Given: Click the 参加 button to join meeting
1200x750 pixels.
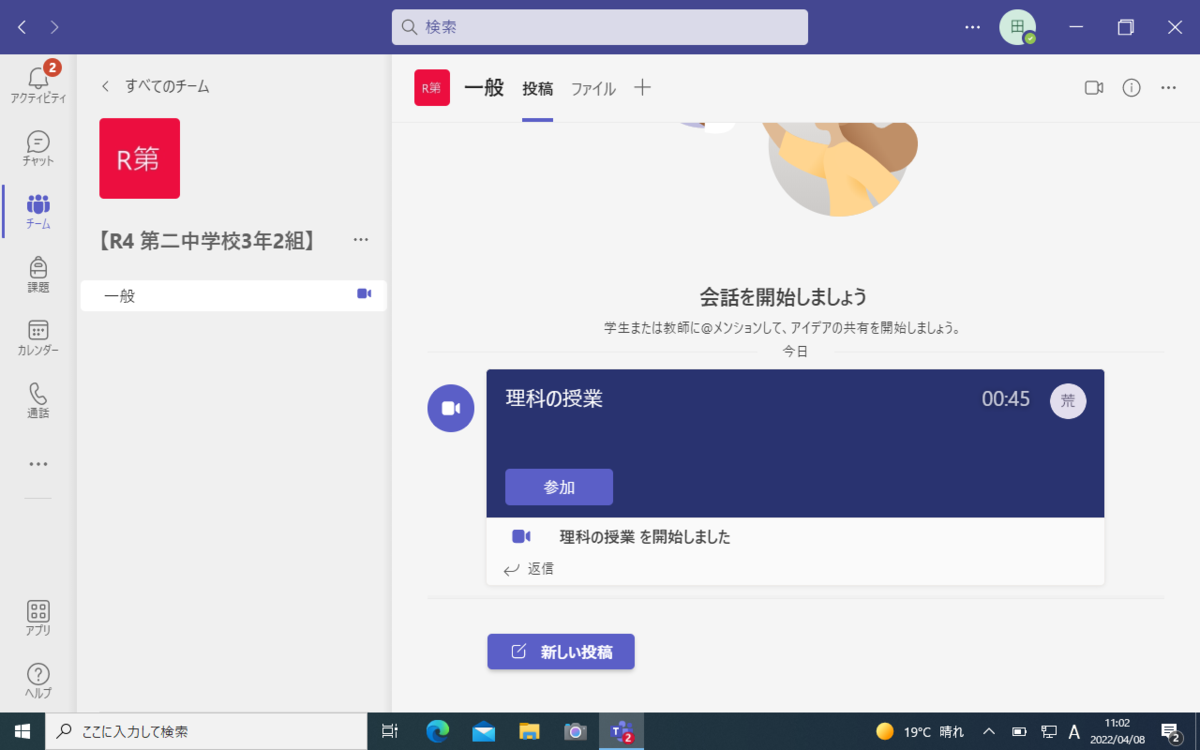Looking at the screenshot, I should click(x=559, y=487).
